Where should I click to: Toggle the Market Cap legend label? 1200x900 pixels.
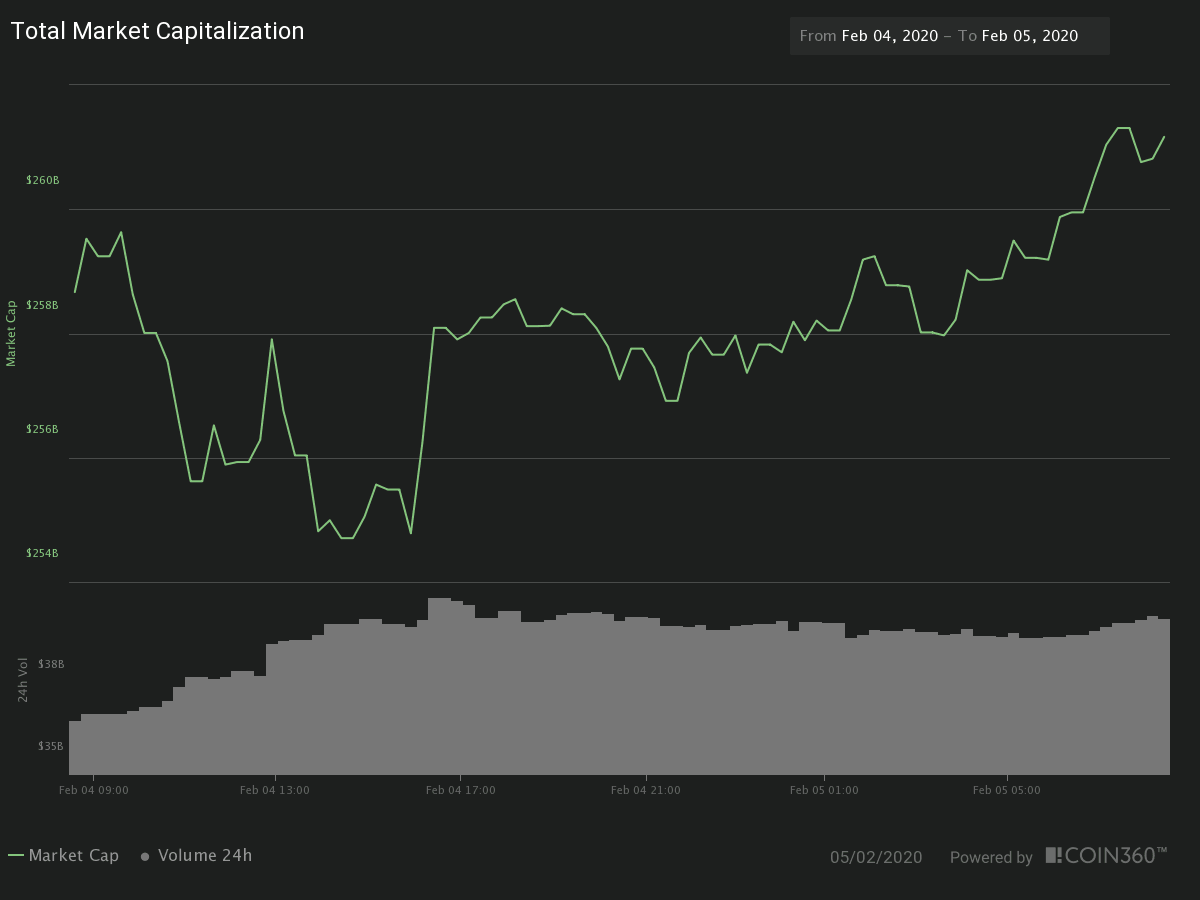tap(74, 856)
